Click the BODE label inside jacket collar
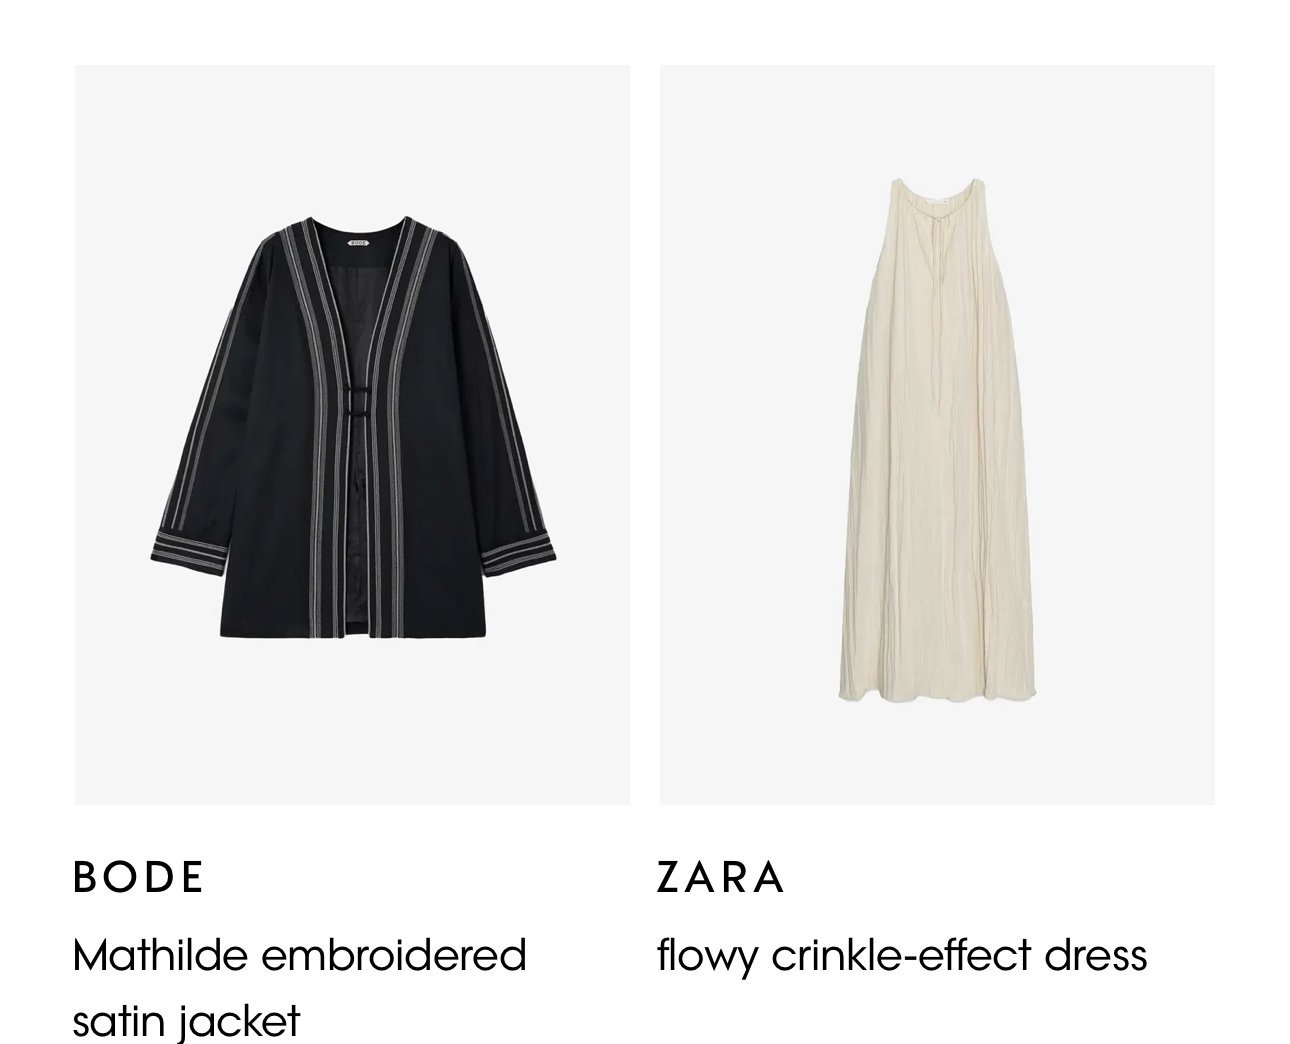This screenshot has height=1044, width=1290. tap(358, 242)
